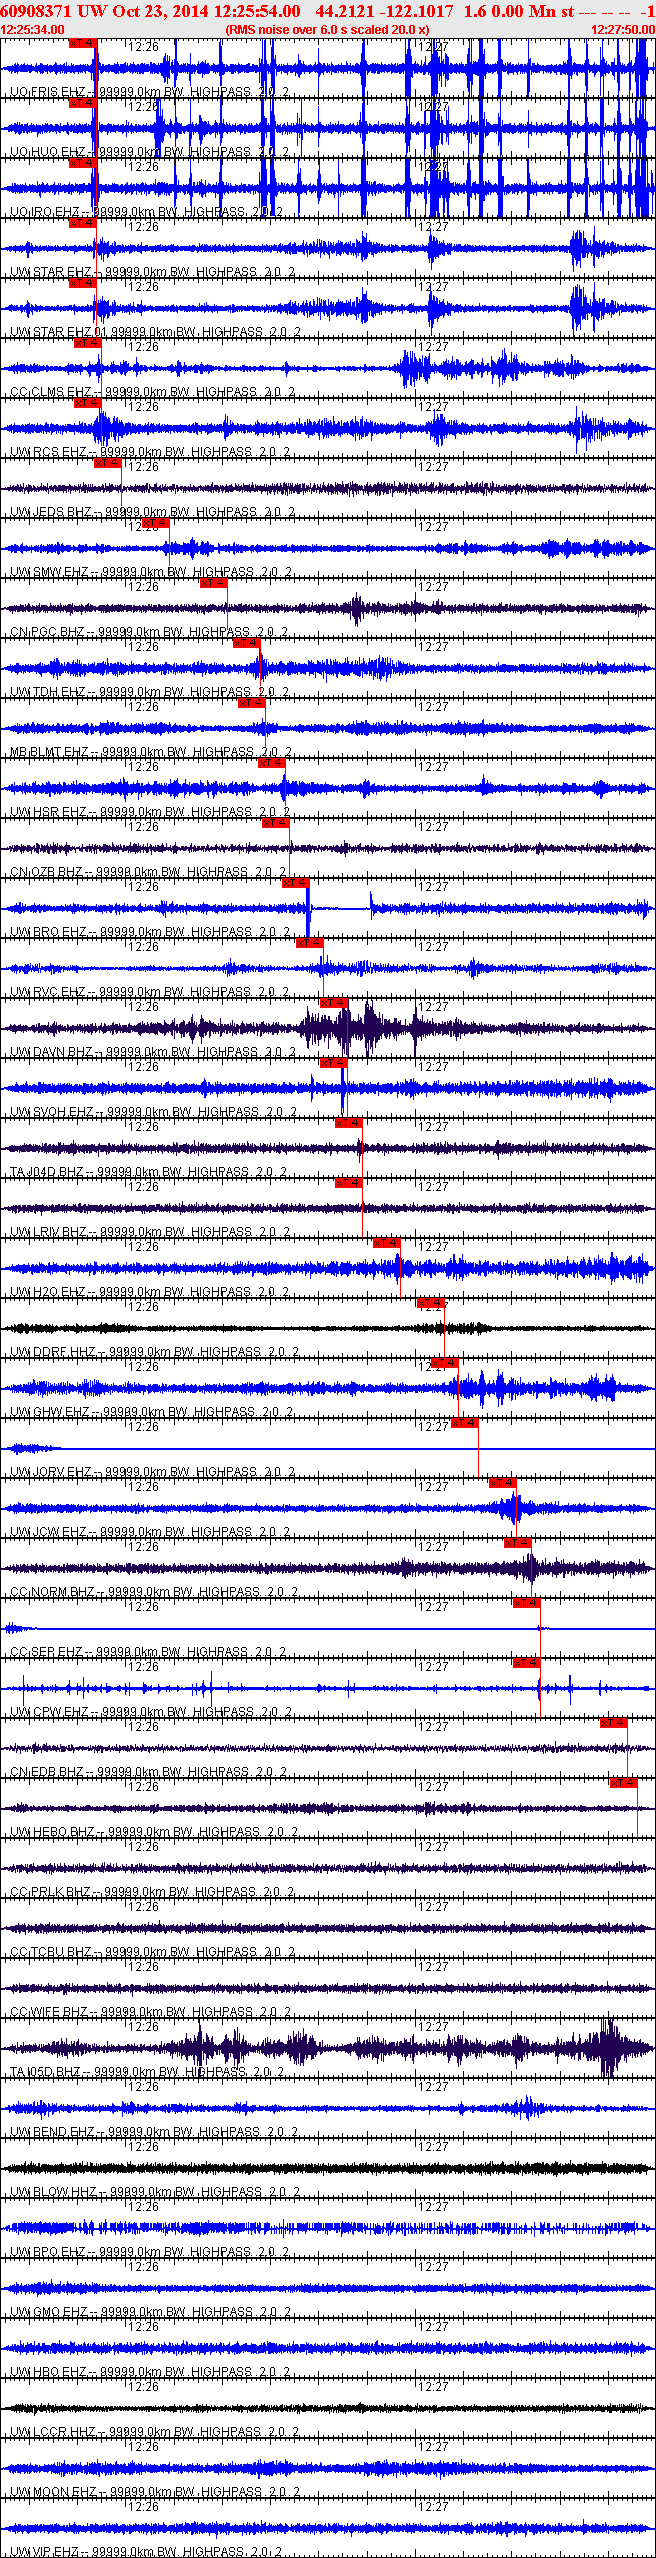Image resolution: width=656 pixels, height=2558 pixels.
Task: Select the CC.NORM.BHZ trace label
Action: tap(154, 1592)
